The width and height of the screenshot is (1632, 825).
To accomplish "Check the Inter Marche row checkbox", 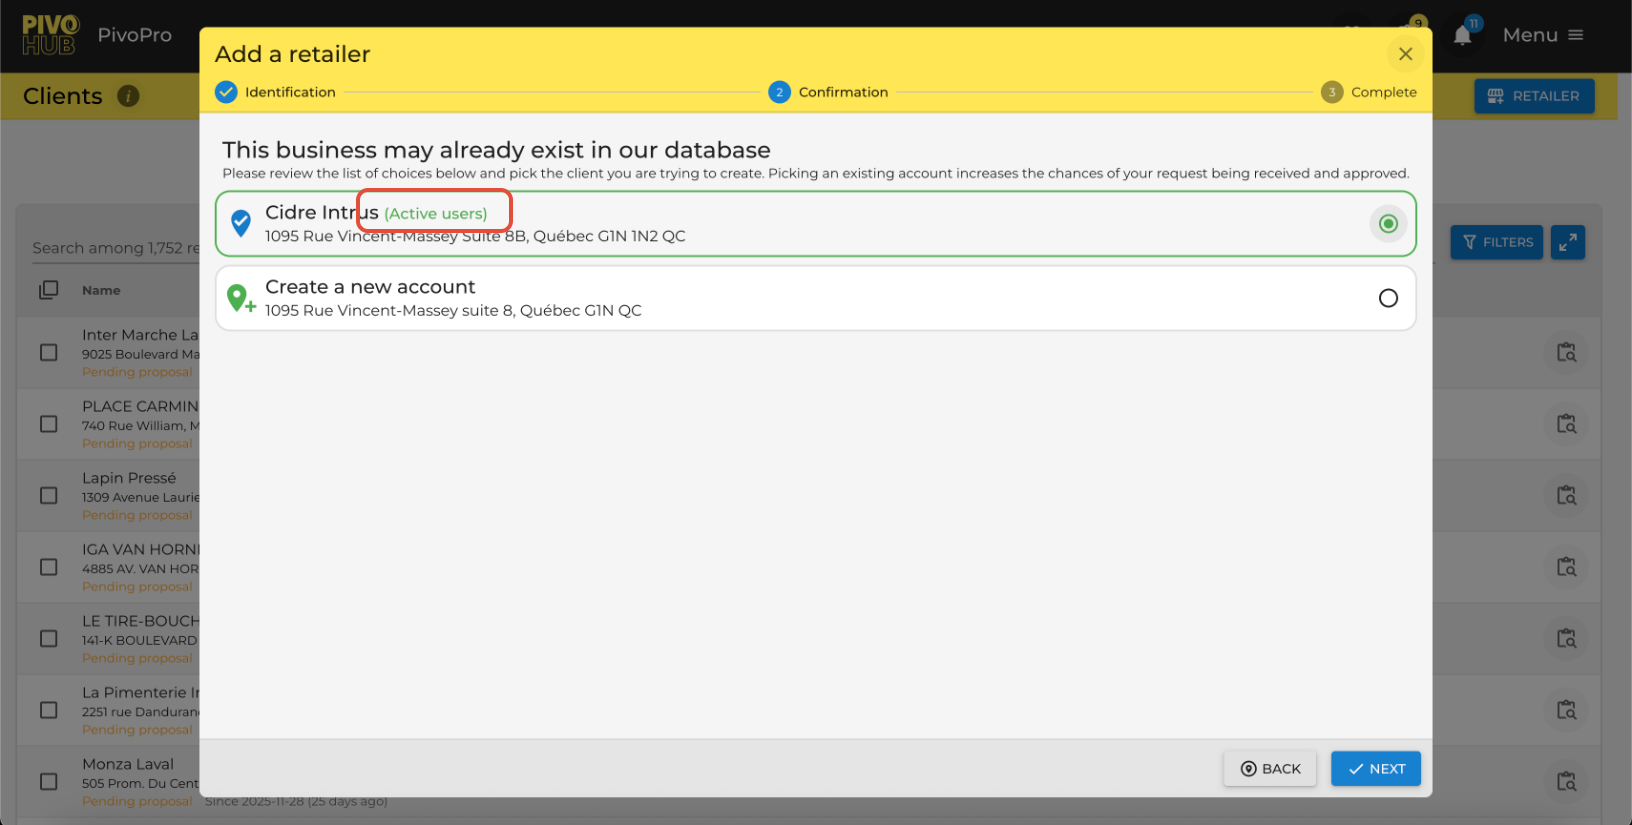I will (49, 353).
